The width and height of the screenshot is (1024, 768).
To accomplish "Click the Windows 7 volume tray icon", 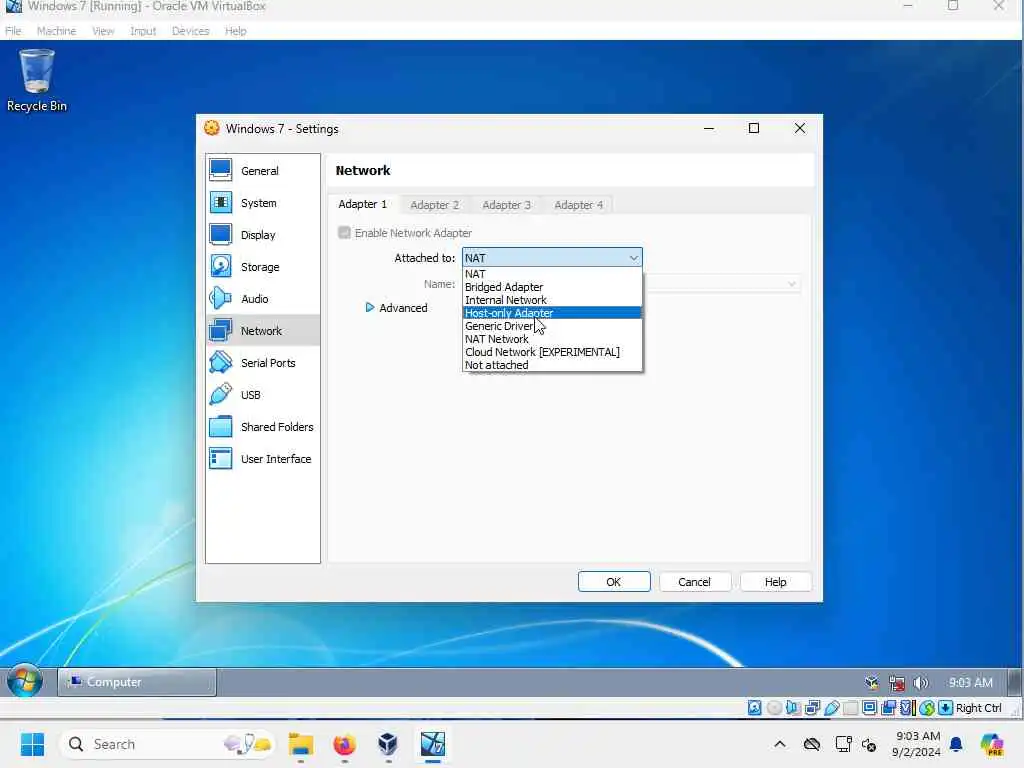I will point(921,683).
